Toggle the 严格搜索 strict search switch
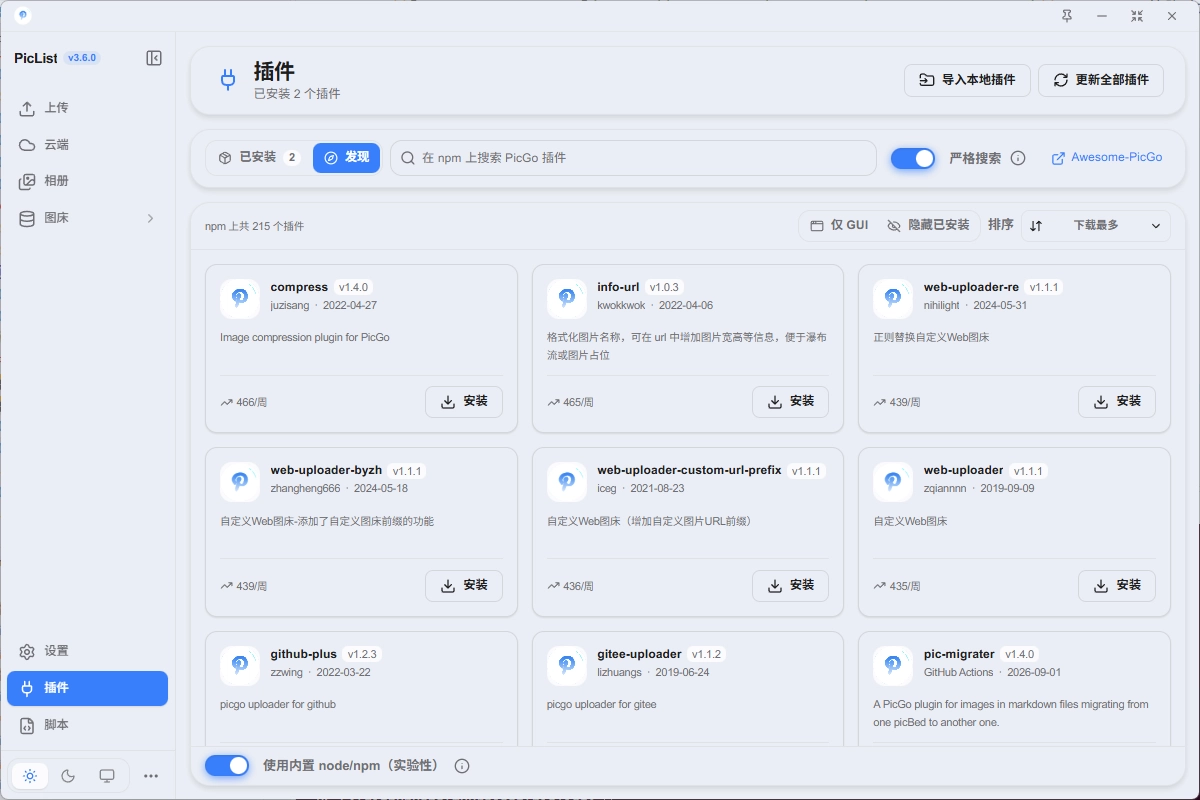 click(913, 158)
